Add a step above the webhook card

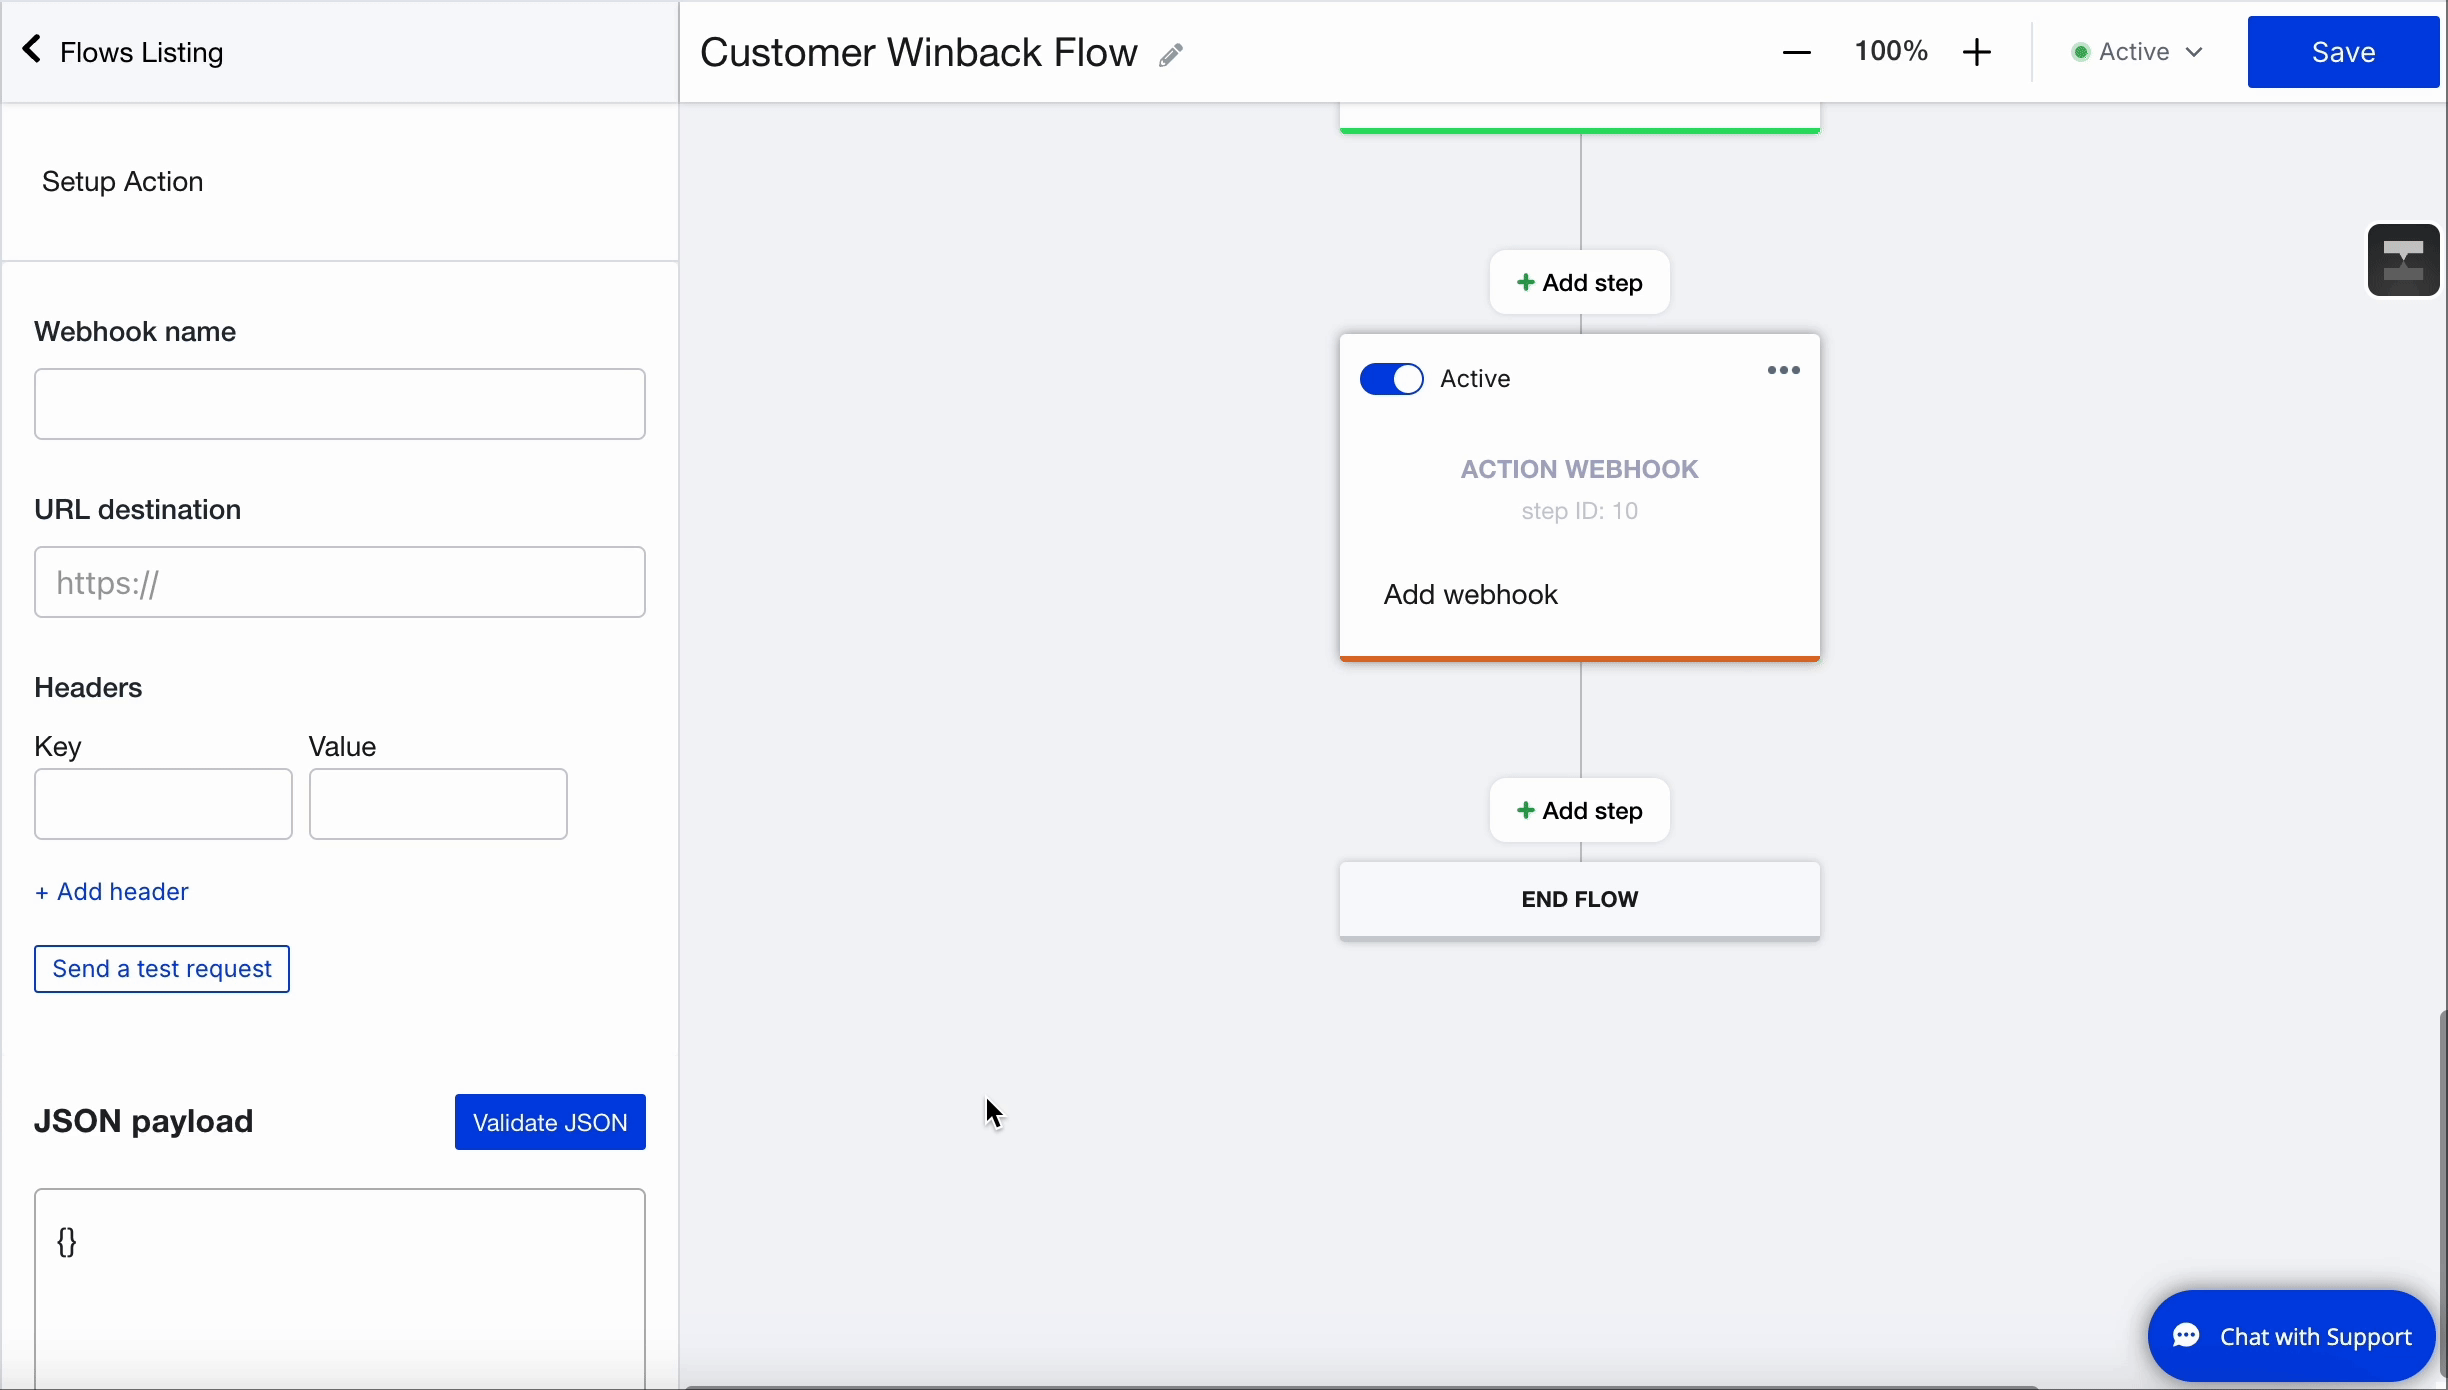[x=1578, y=282]
